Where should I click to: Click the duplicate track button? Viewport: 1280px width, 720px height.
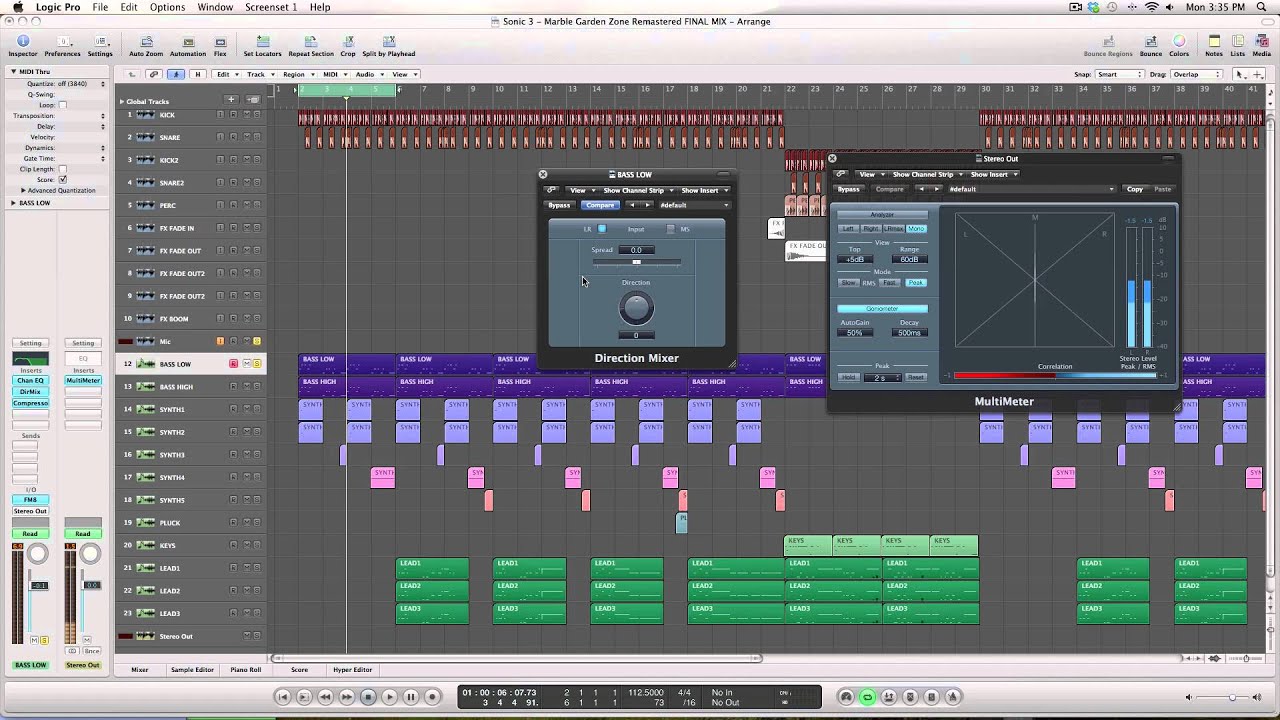tap(253, 99)
